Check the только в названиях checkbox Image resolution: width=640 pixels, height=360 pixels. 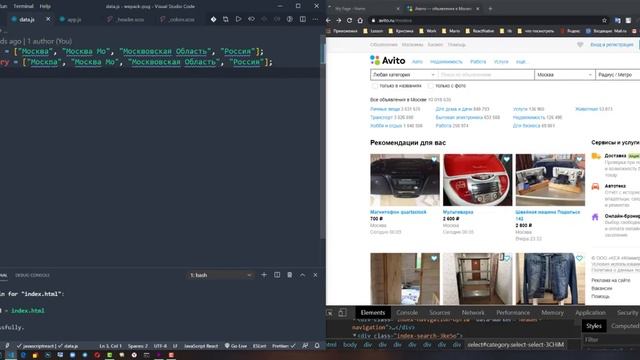click(374, 86)
